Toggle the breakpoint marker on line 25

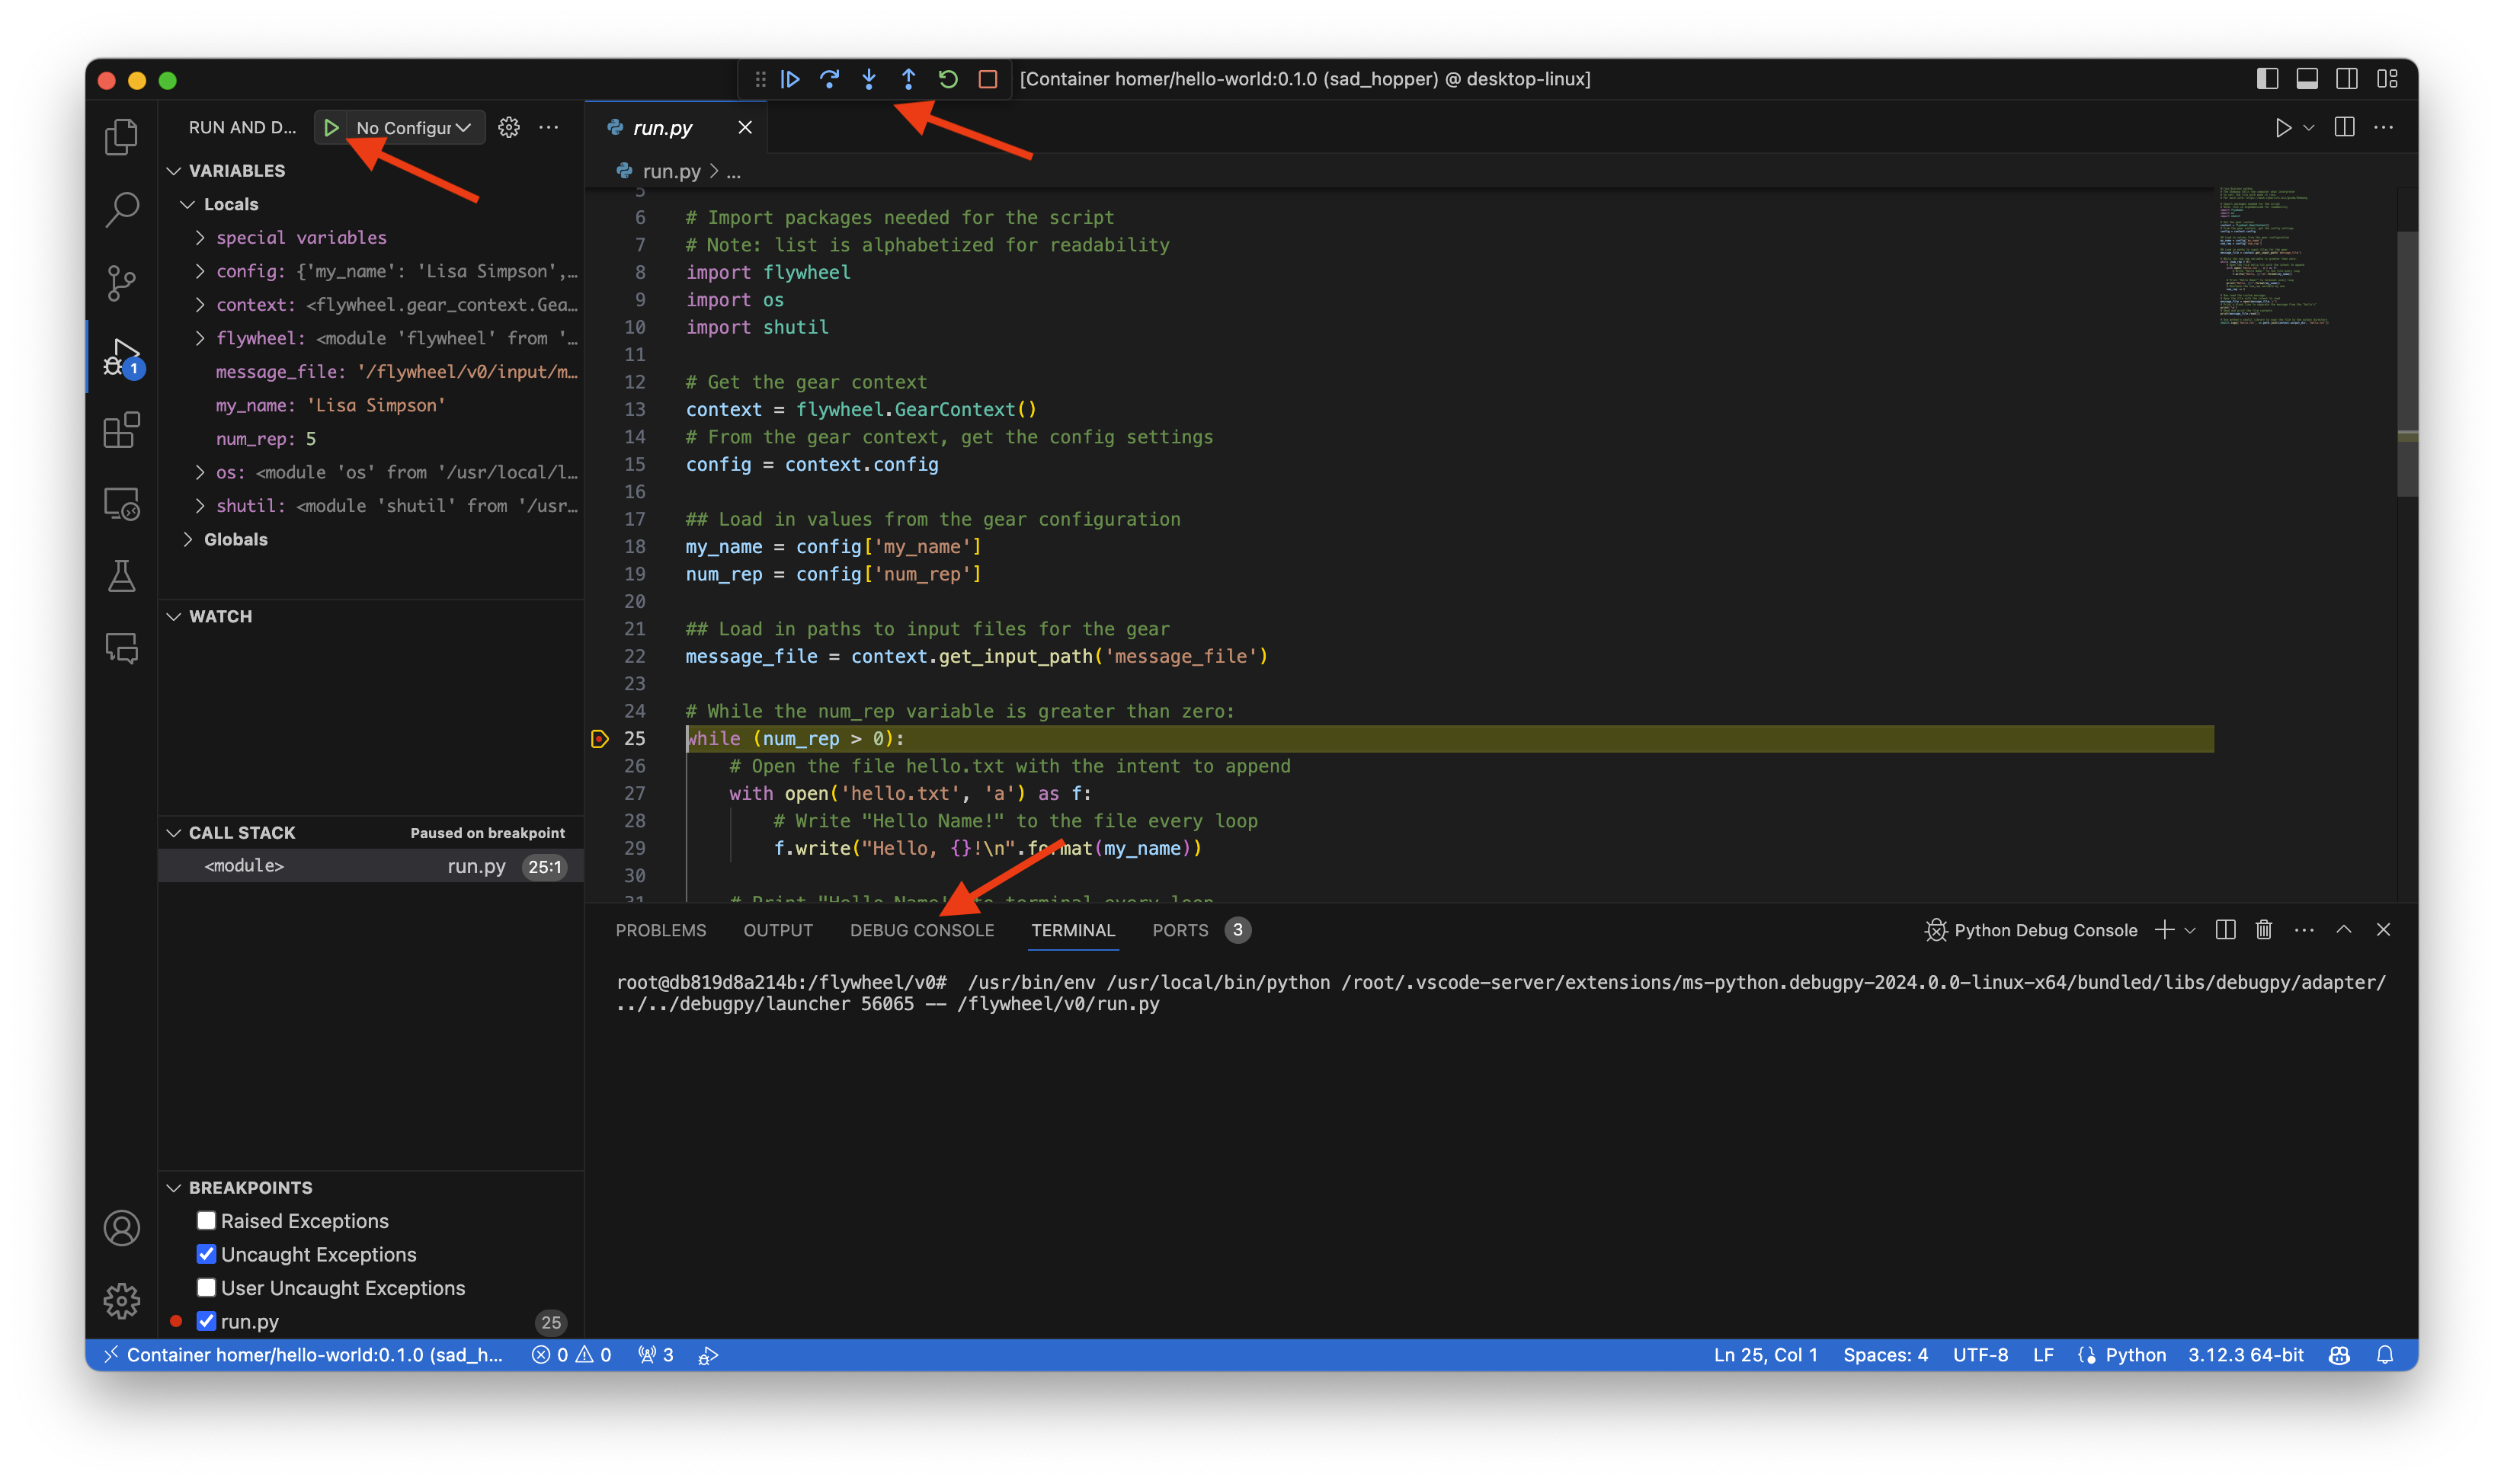pos(599,739)
